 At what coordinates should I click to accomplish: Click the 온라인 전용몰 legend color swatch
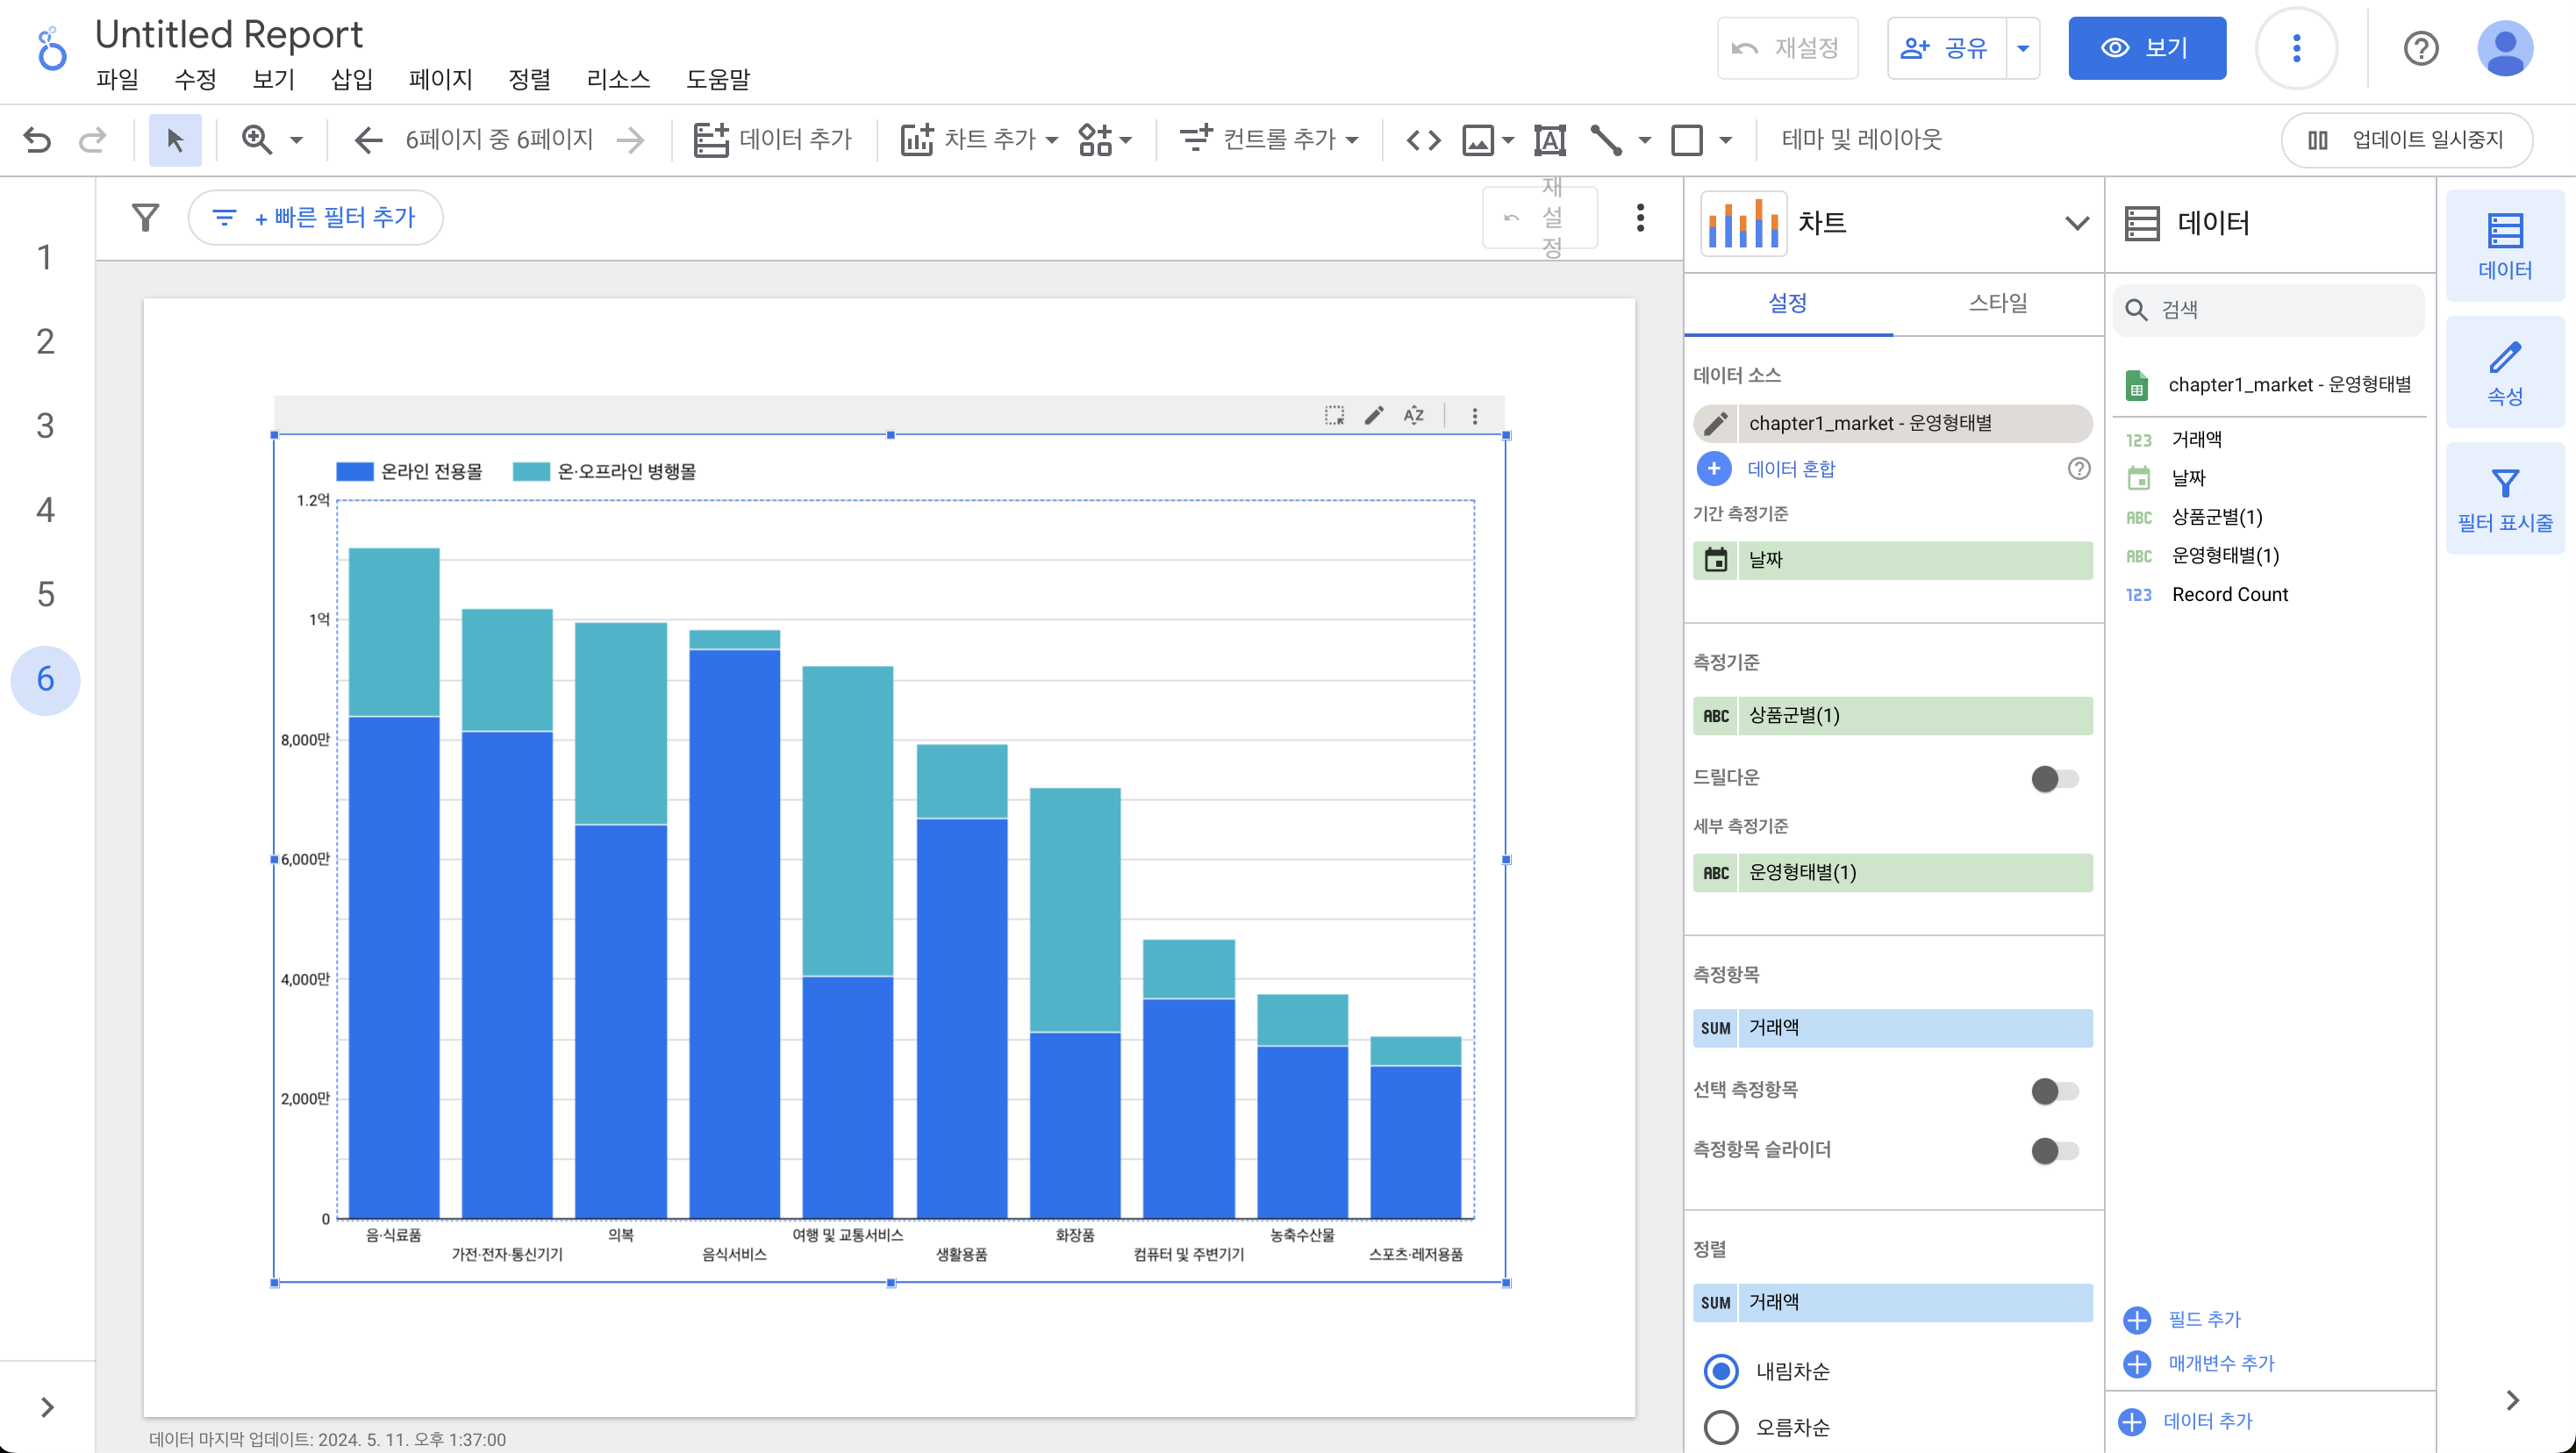pyautogui.click(x=354, y=471)
